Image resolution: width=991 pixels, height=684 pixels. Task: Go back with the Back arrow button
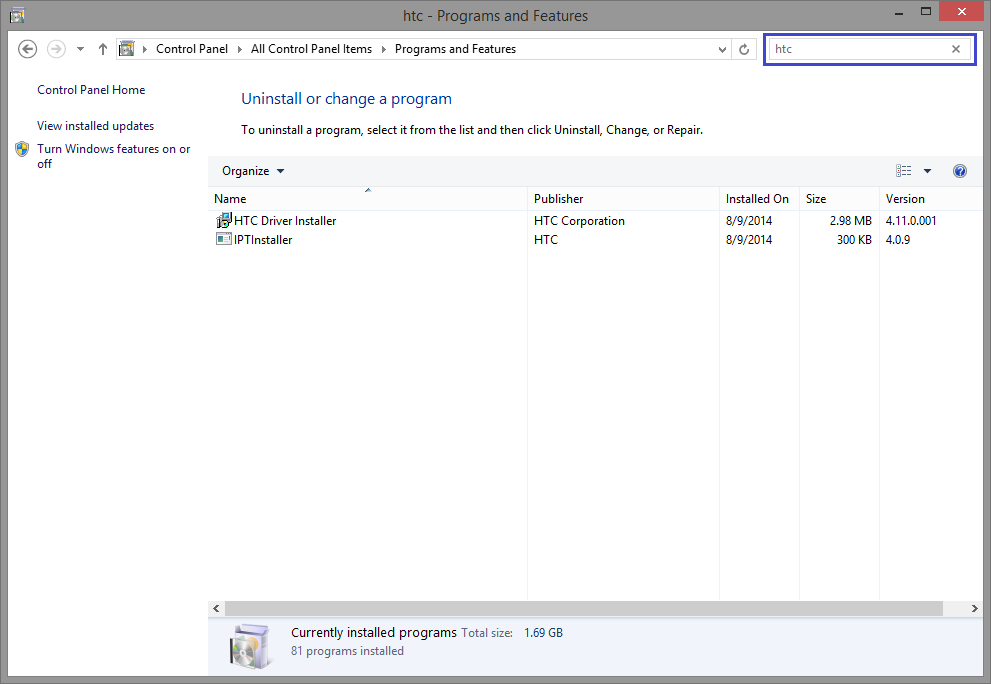click(x=27, y=49)
